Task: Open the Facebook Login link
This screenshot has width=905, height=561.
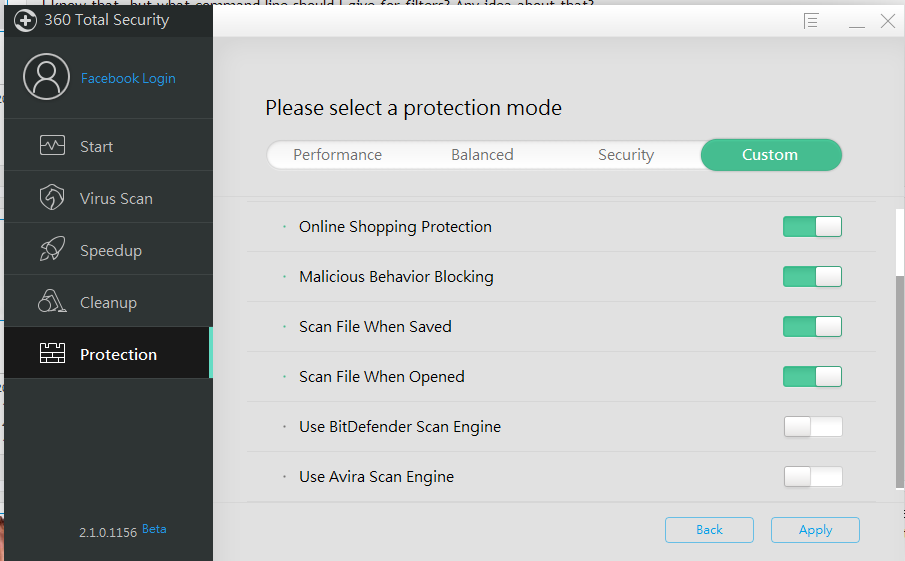Action: pos(128,78)
